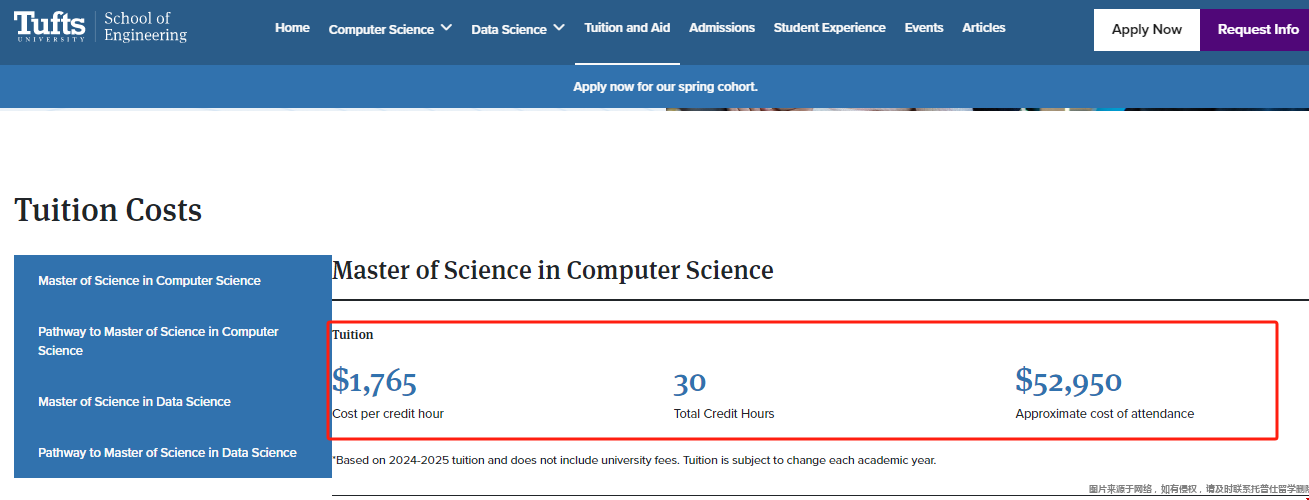Select the sidebar Master of Science in Computer Science tab

click(x=149, y=281)
